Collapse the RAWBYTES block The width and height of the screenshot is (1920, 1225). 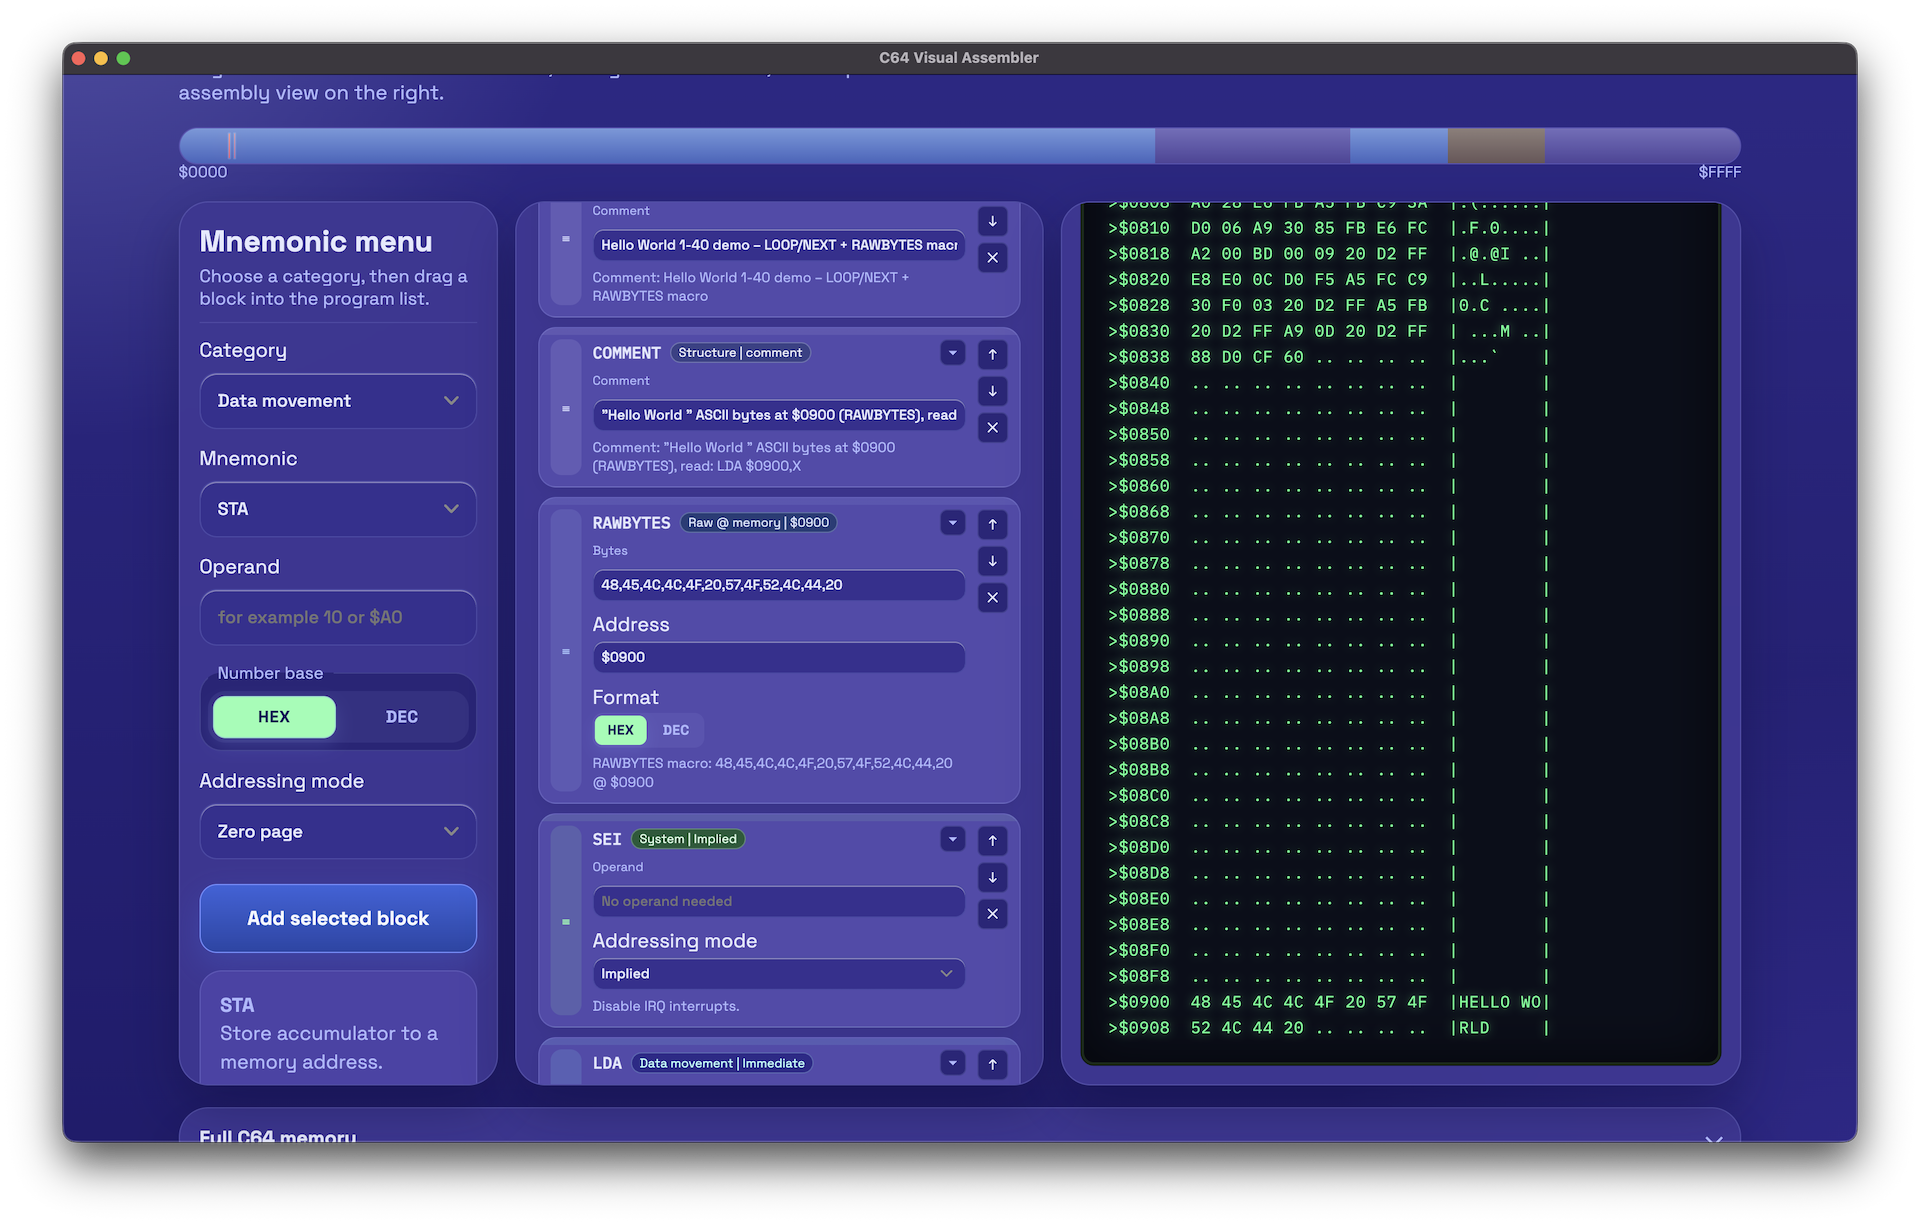[x=952, y=523]
